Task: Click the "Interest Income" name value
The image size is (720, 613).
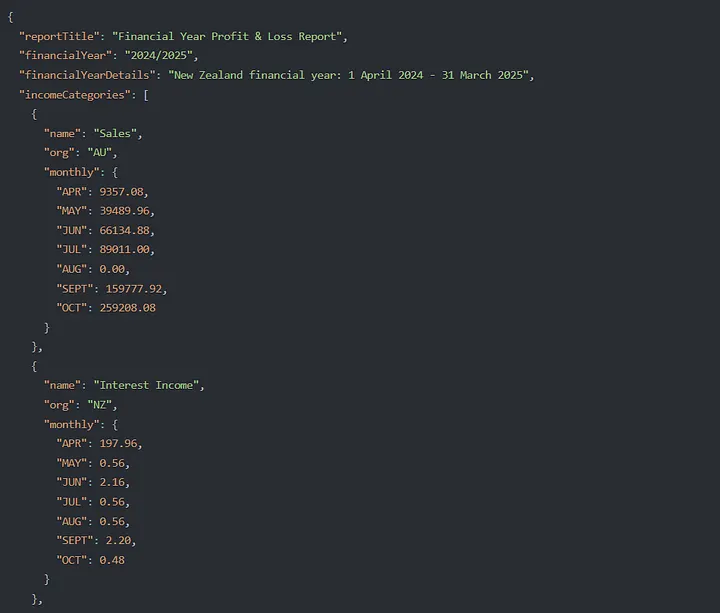Action: click(149, 385)
